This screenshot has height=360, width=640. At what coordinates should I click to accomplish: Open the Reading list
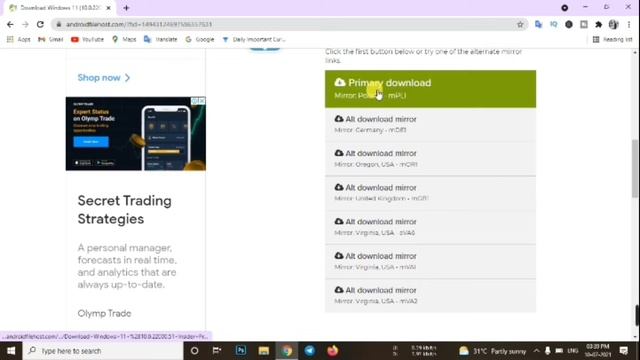tap(612, 39)
